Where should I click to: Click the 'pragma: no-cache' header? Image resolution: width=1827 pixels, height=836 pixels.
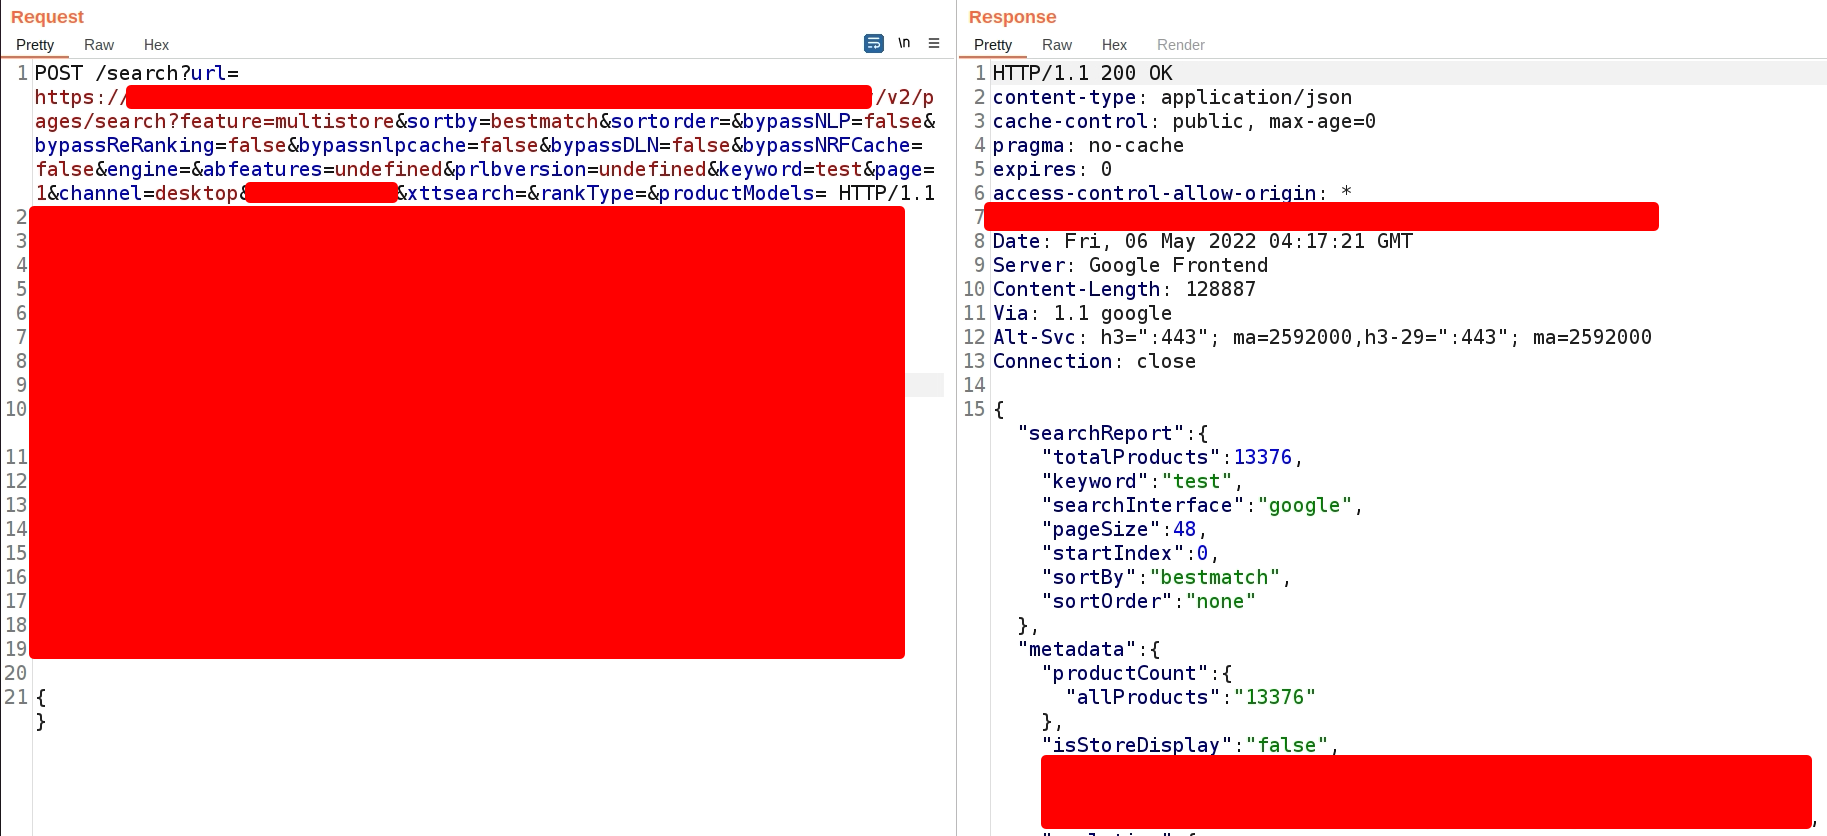click(x=1089, y=145)
